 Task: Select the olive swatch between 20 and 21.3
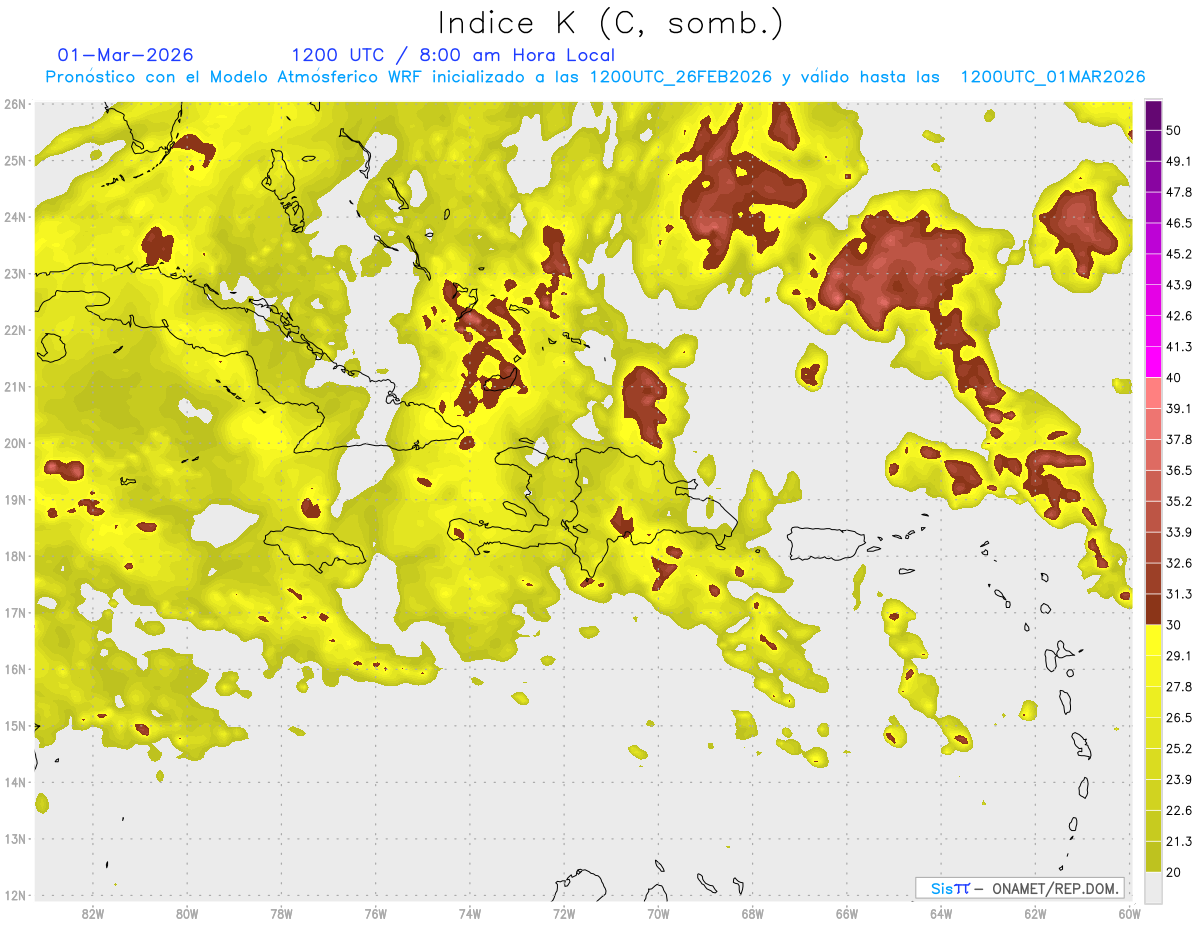point(1153,856)
